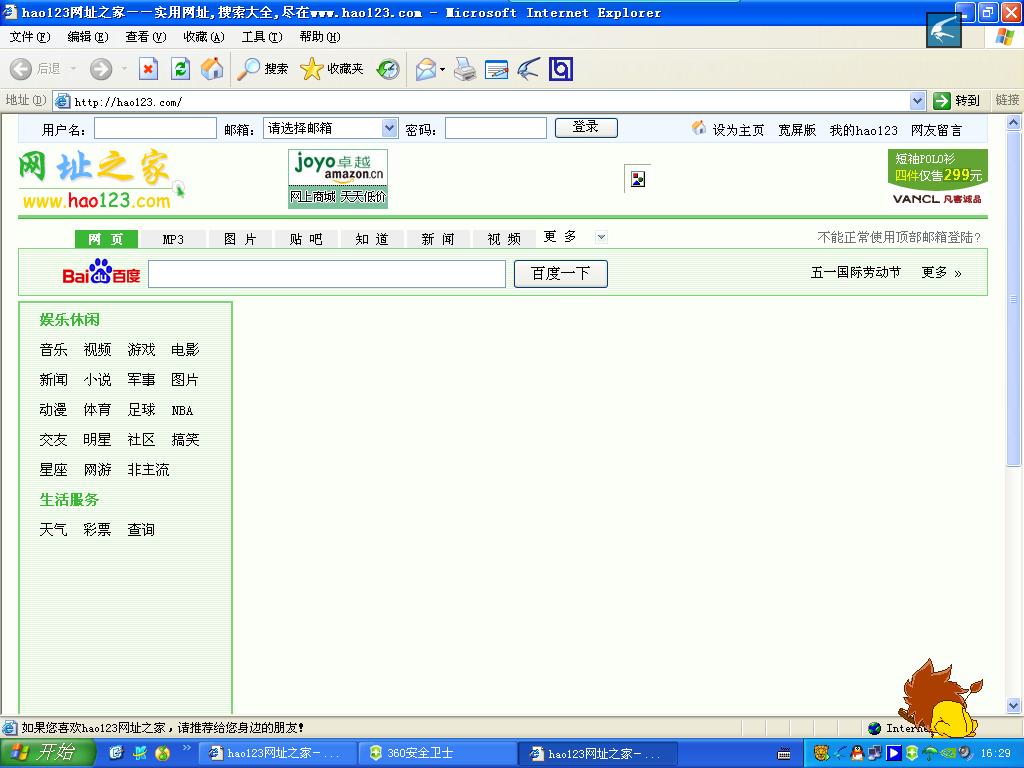Click the 密码 password field
This screenshot has width=1024, height=768.
tap(496, 128)
